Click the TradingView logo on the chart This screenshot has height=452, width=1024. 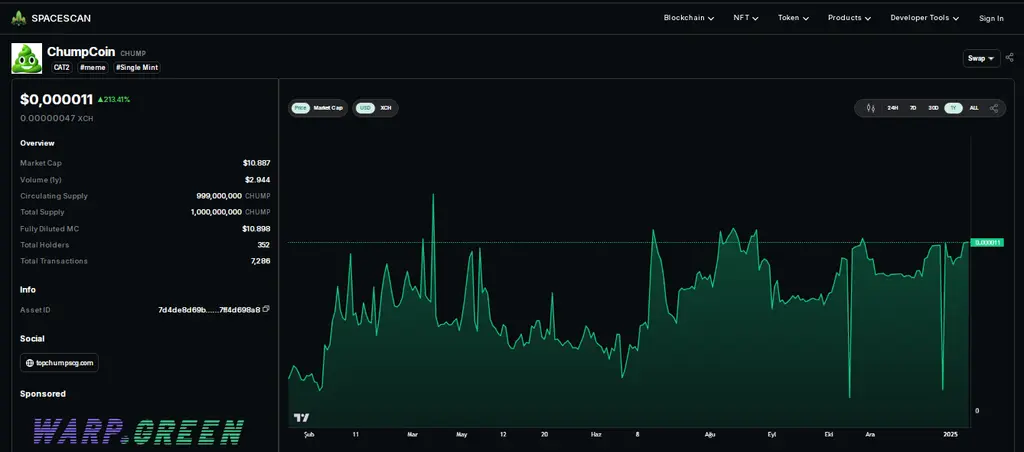tap(301, 417)
